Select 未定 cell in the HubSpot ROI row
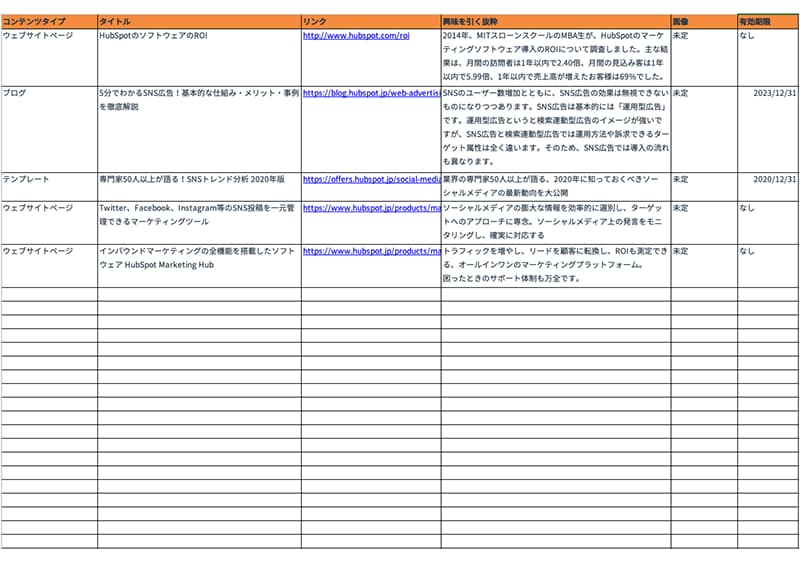This screenshot has width=800, height=564. 704,57
